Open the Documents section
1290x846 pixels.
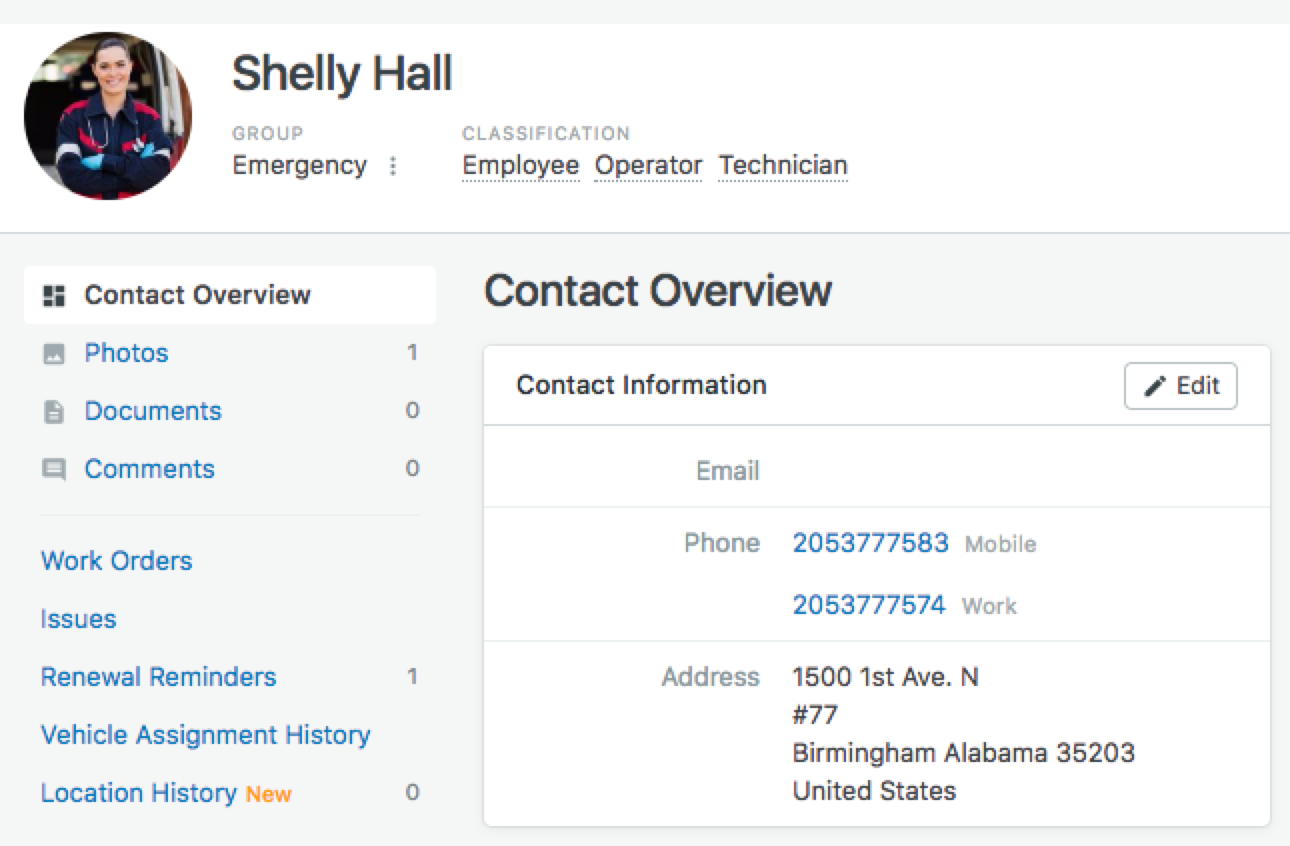153,411
